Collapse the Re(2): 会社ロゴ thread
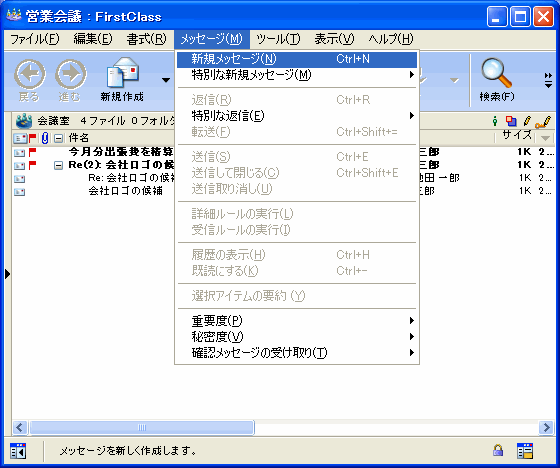This screenshot has width=560, height=468. point(59,165)
